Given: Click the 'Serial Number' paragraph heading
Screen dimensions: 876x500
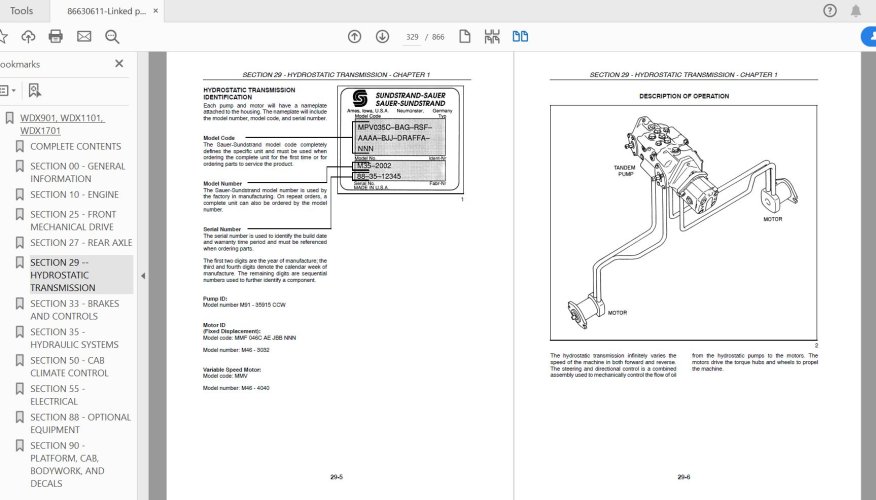Looking at the screenshot, I should click(222, 229).
